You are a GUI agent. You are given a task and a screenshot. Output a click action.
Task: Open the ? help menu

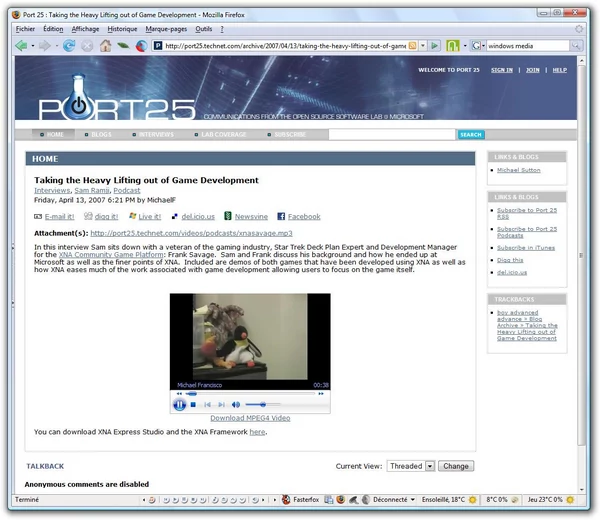click(222, 29)
